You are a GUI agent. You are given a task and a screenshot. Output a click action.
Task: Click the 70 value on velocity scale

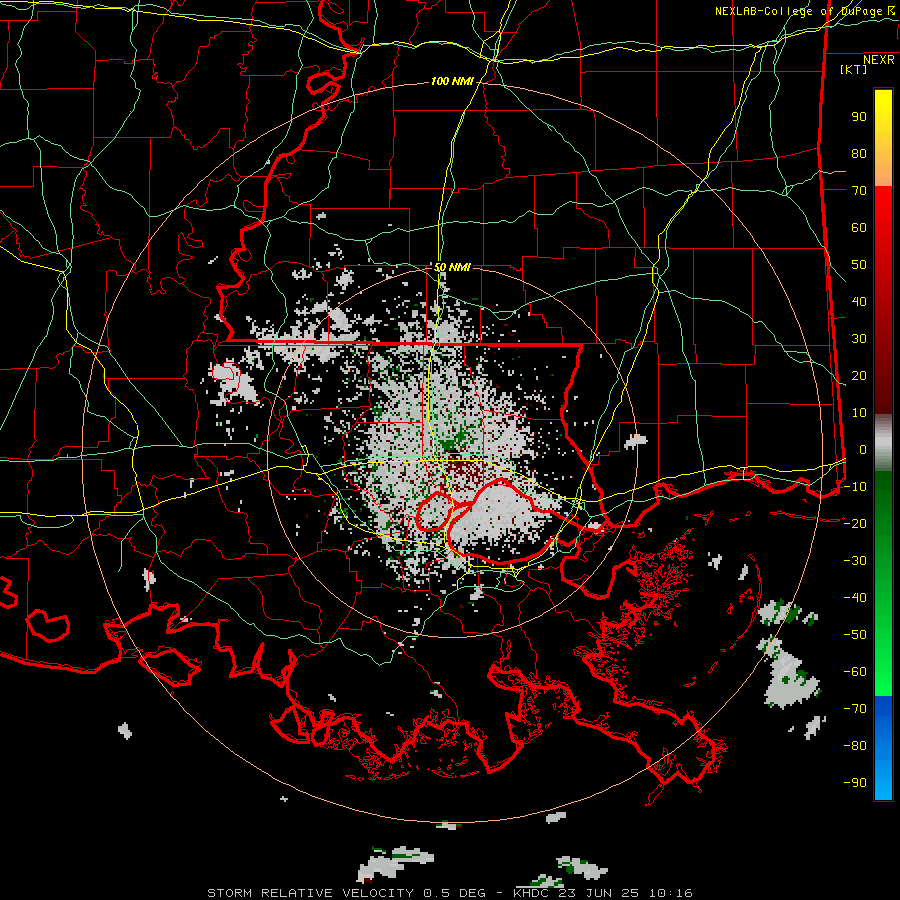859,191
